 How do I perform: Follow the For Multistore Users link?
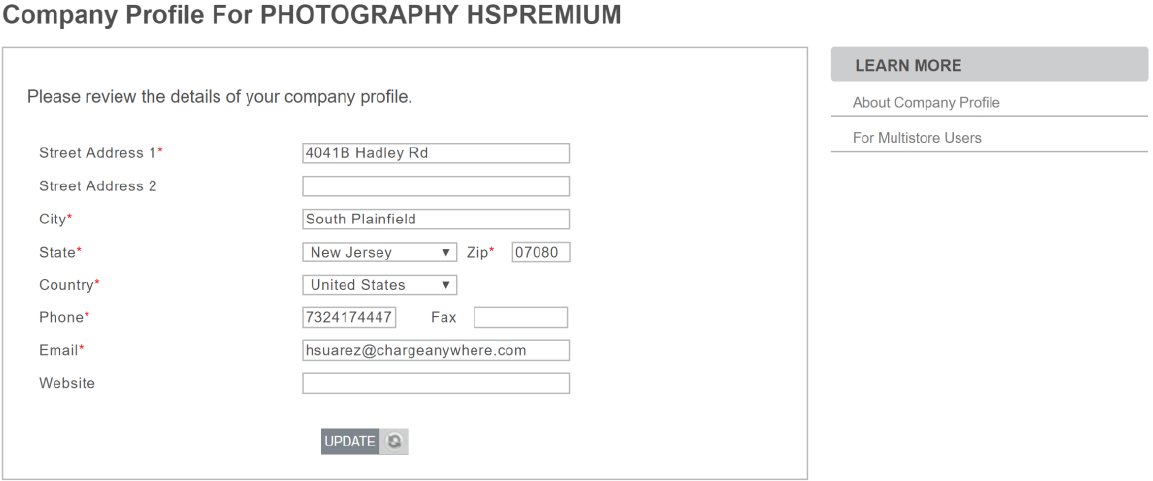click(917, 138)
